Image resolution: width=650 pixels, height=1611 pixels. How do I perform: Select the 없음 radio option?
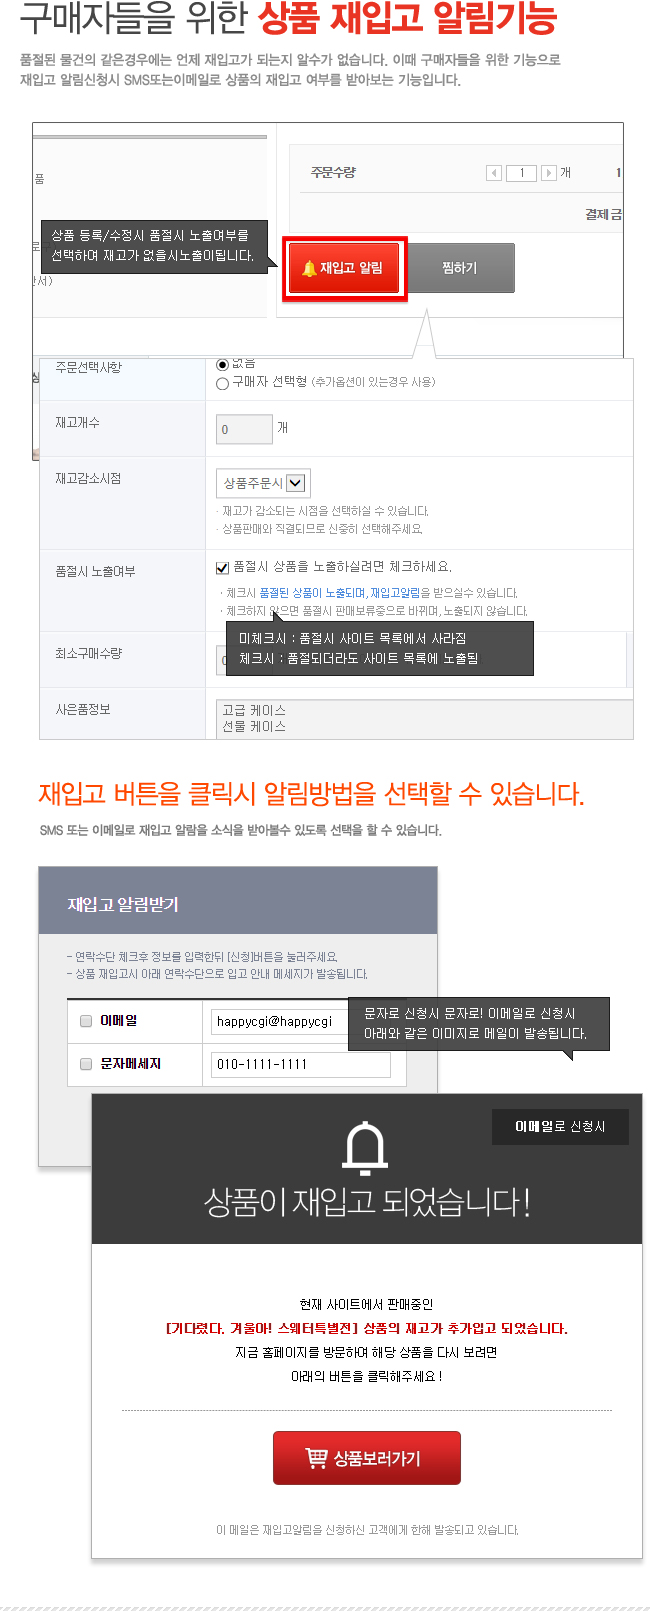[x=222, y=363]
